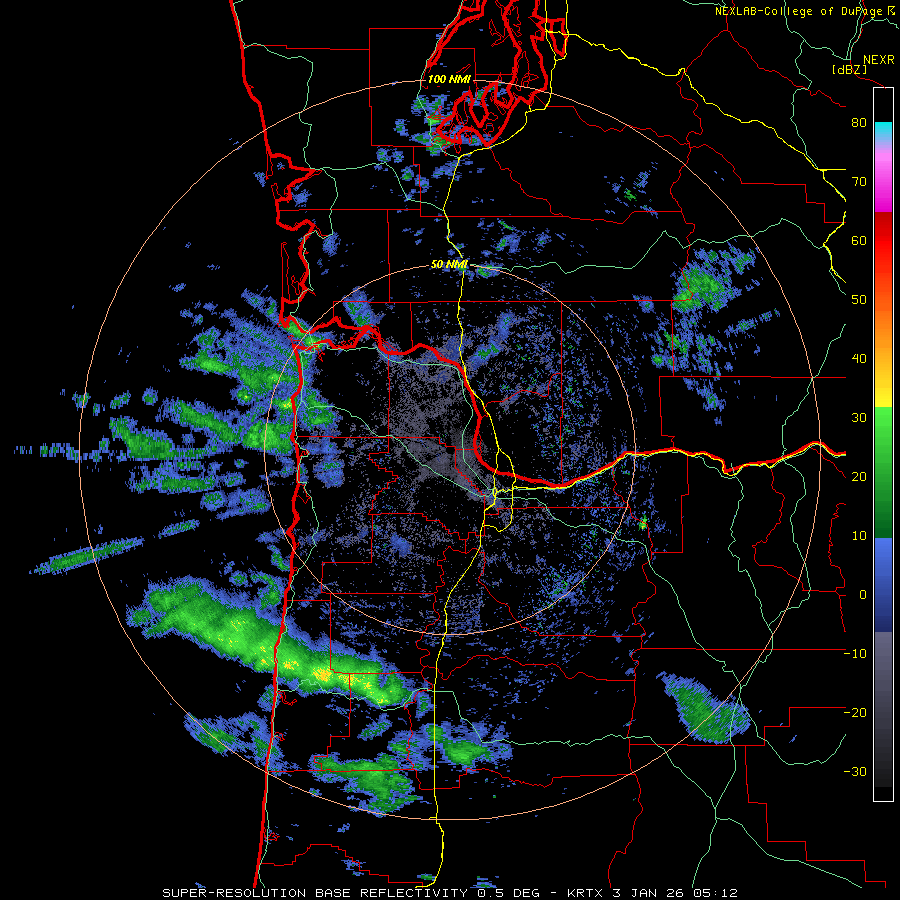Click the NEXR label above the color scale

point(879,60)
